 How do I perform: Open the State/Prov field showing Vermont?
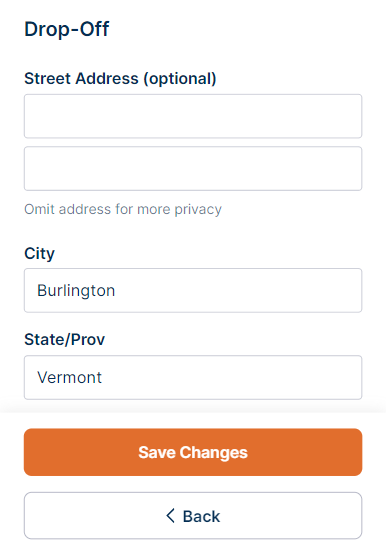click(x=193, y=377)
